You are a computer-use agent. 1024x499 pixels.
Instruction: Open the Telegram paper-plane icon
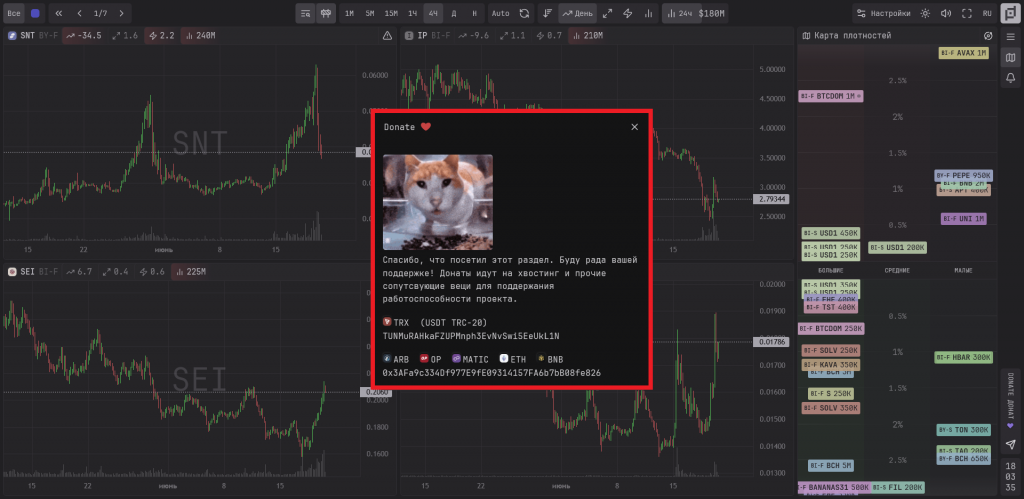1010,444
